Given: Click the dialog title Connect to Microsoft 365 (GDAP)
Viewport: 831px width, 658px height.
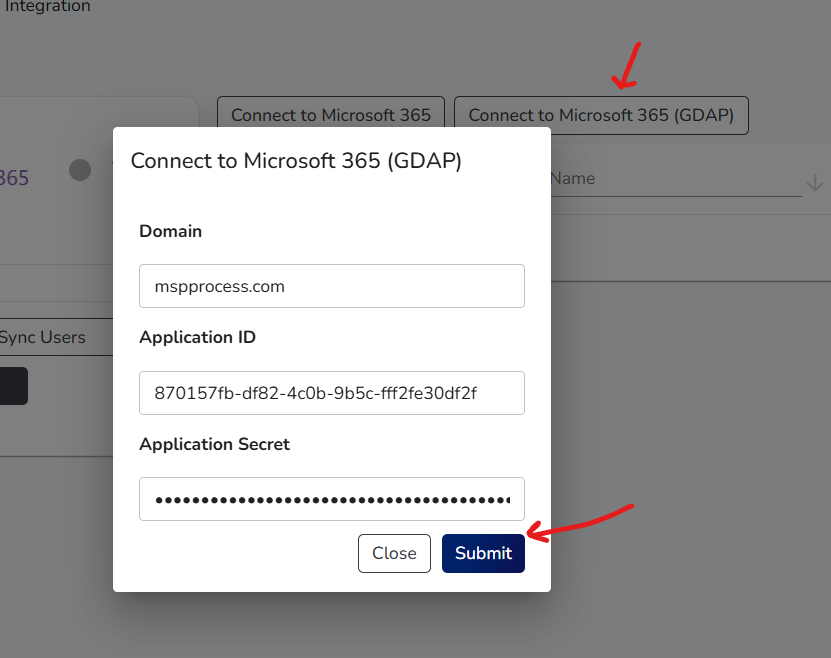Looking at the screenshot, I should pos(296,161).
